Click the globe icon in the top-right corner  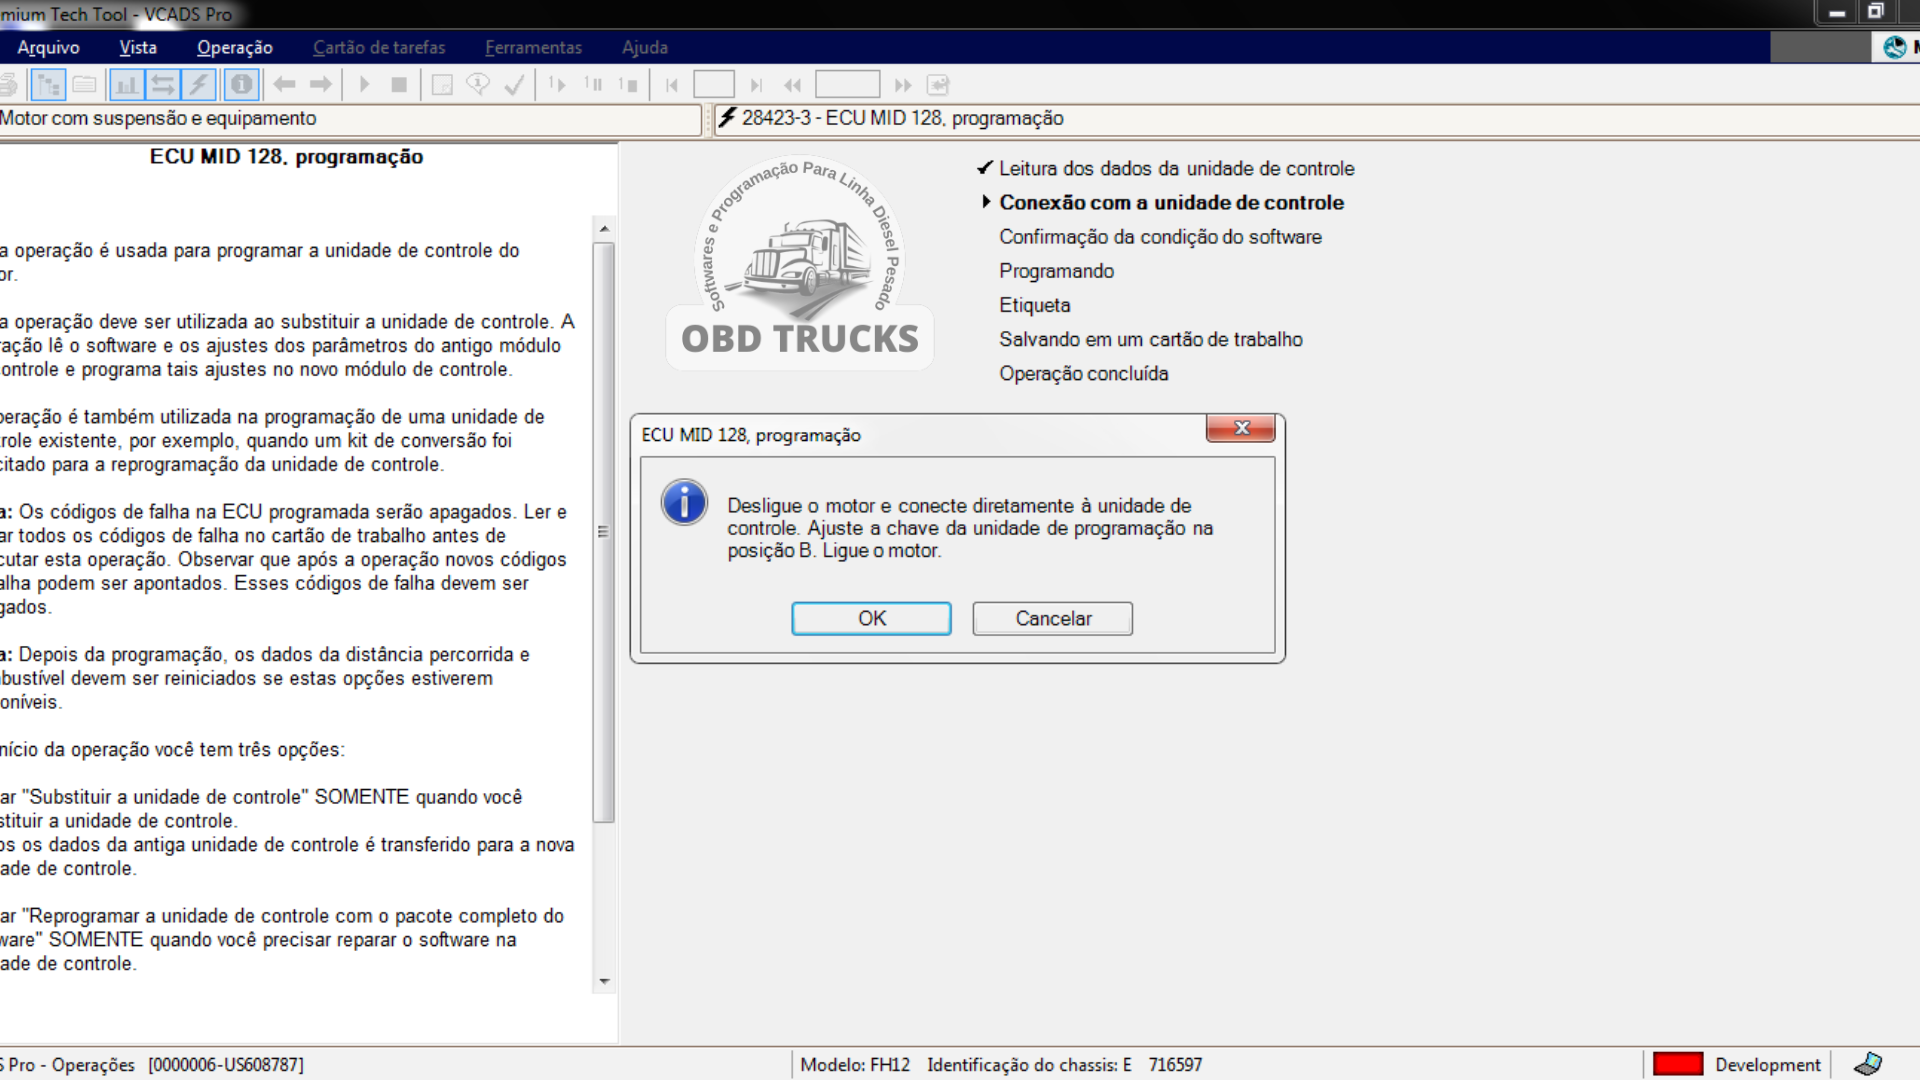1894,47
